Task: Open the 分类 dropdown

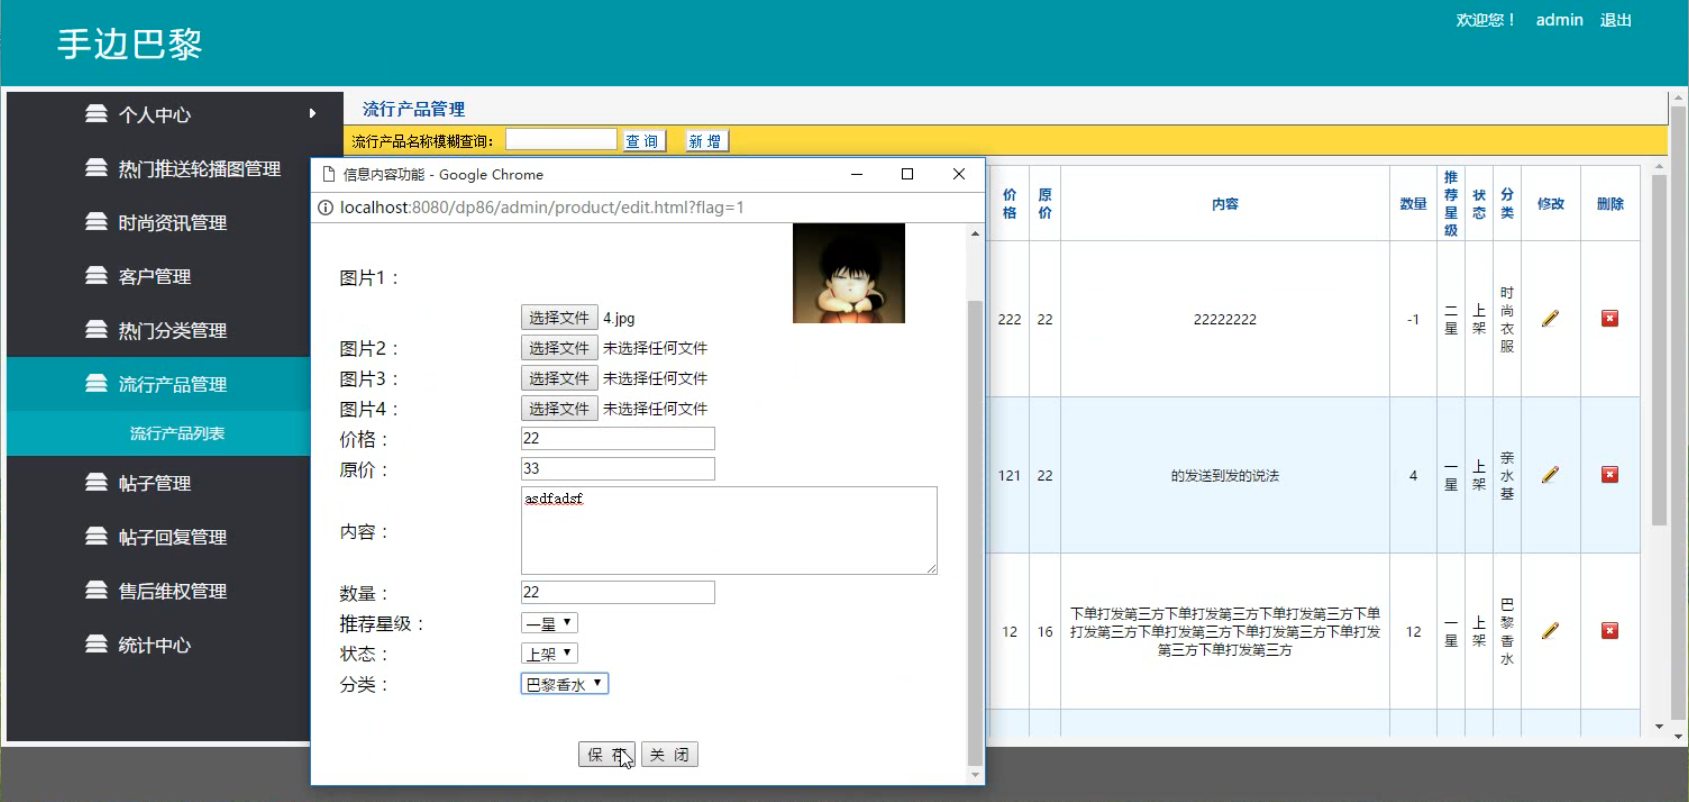Action: (x=564, y=684)
